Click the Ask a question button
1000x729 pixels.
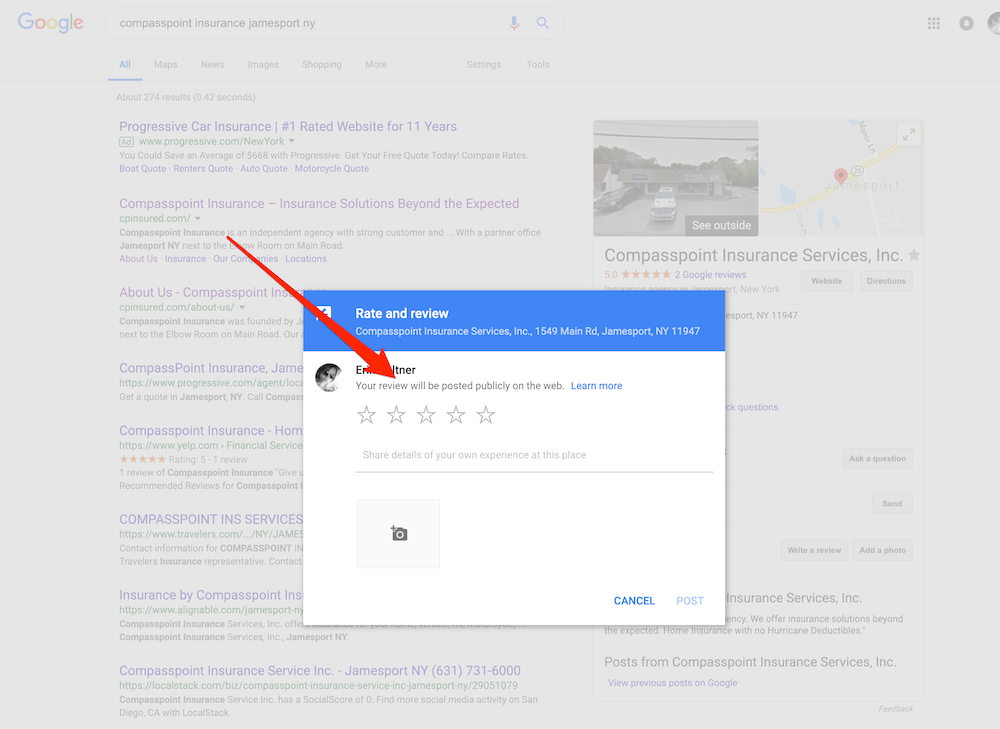(878, 458)
